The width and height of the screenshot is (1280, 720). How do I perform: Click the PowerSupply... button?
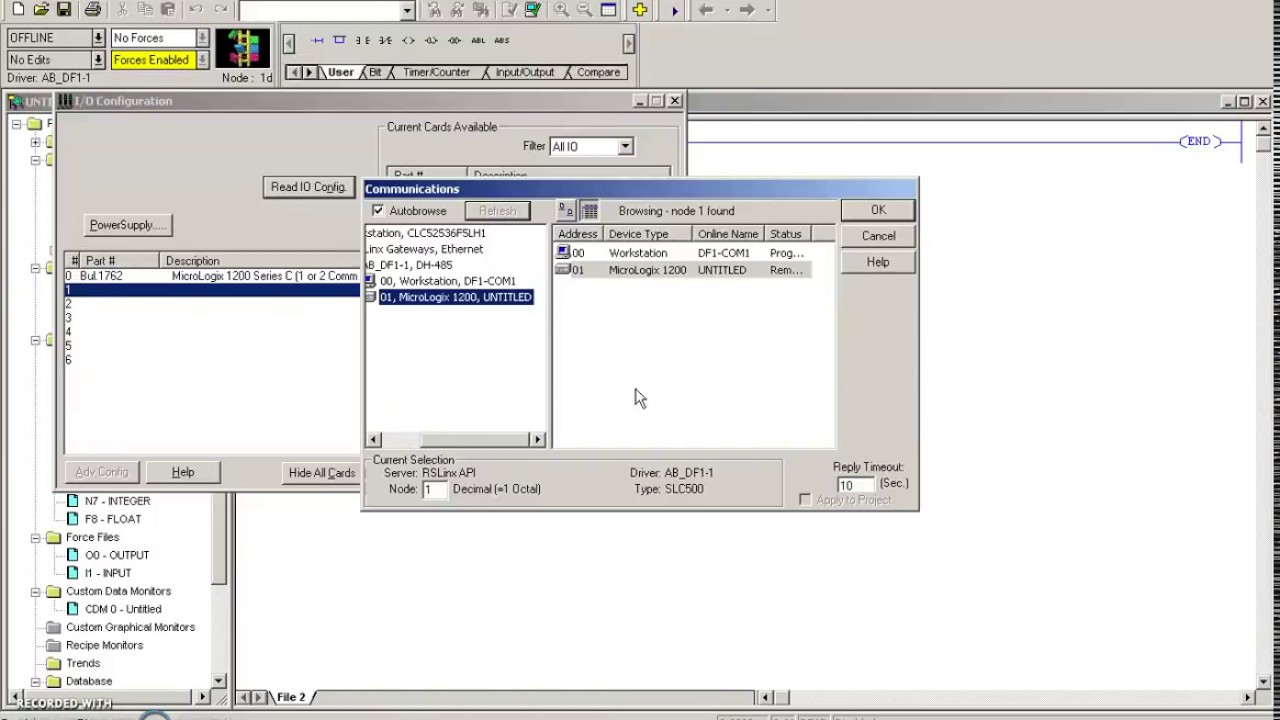128,225
